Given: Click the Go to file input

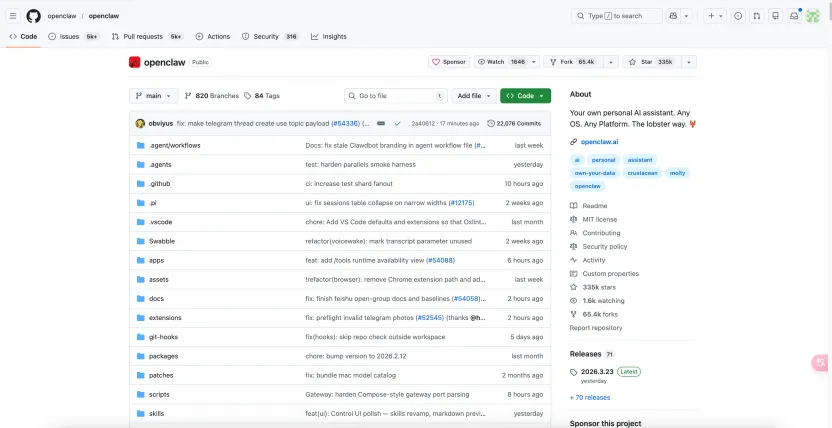Looking at the screenshot, I should point(396,96).
